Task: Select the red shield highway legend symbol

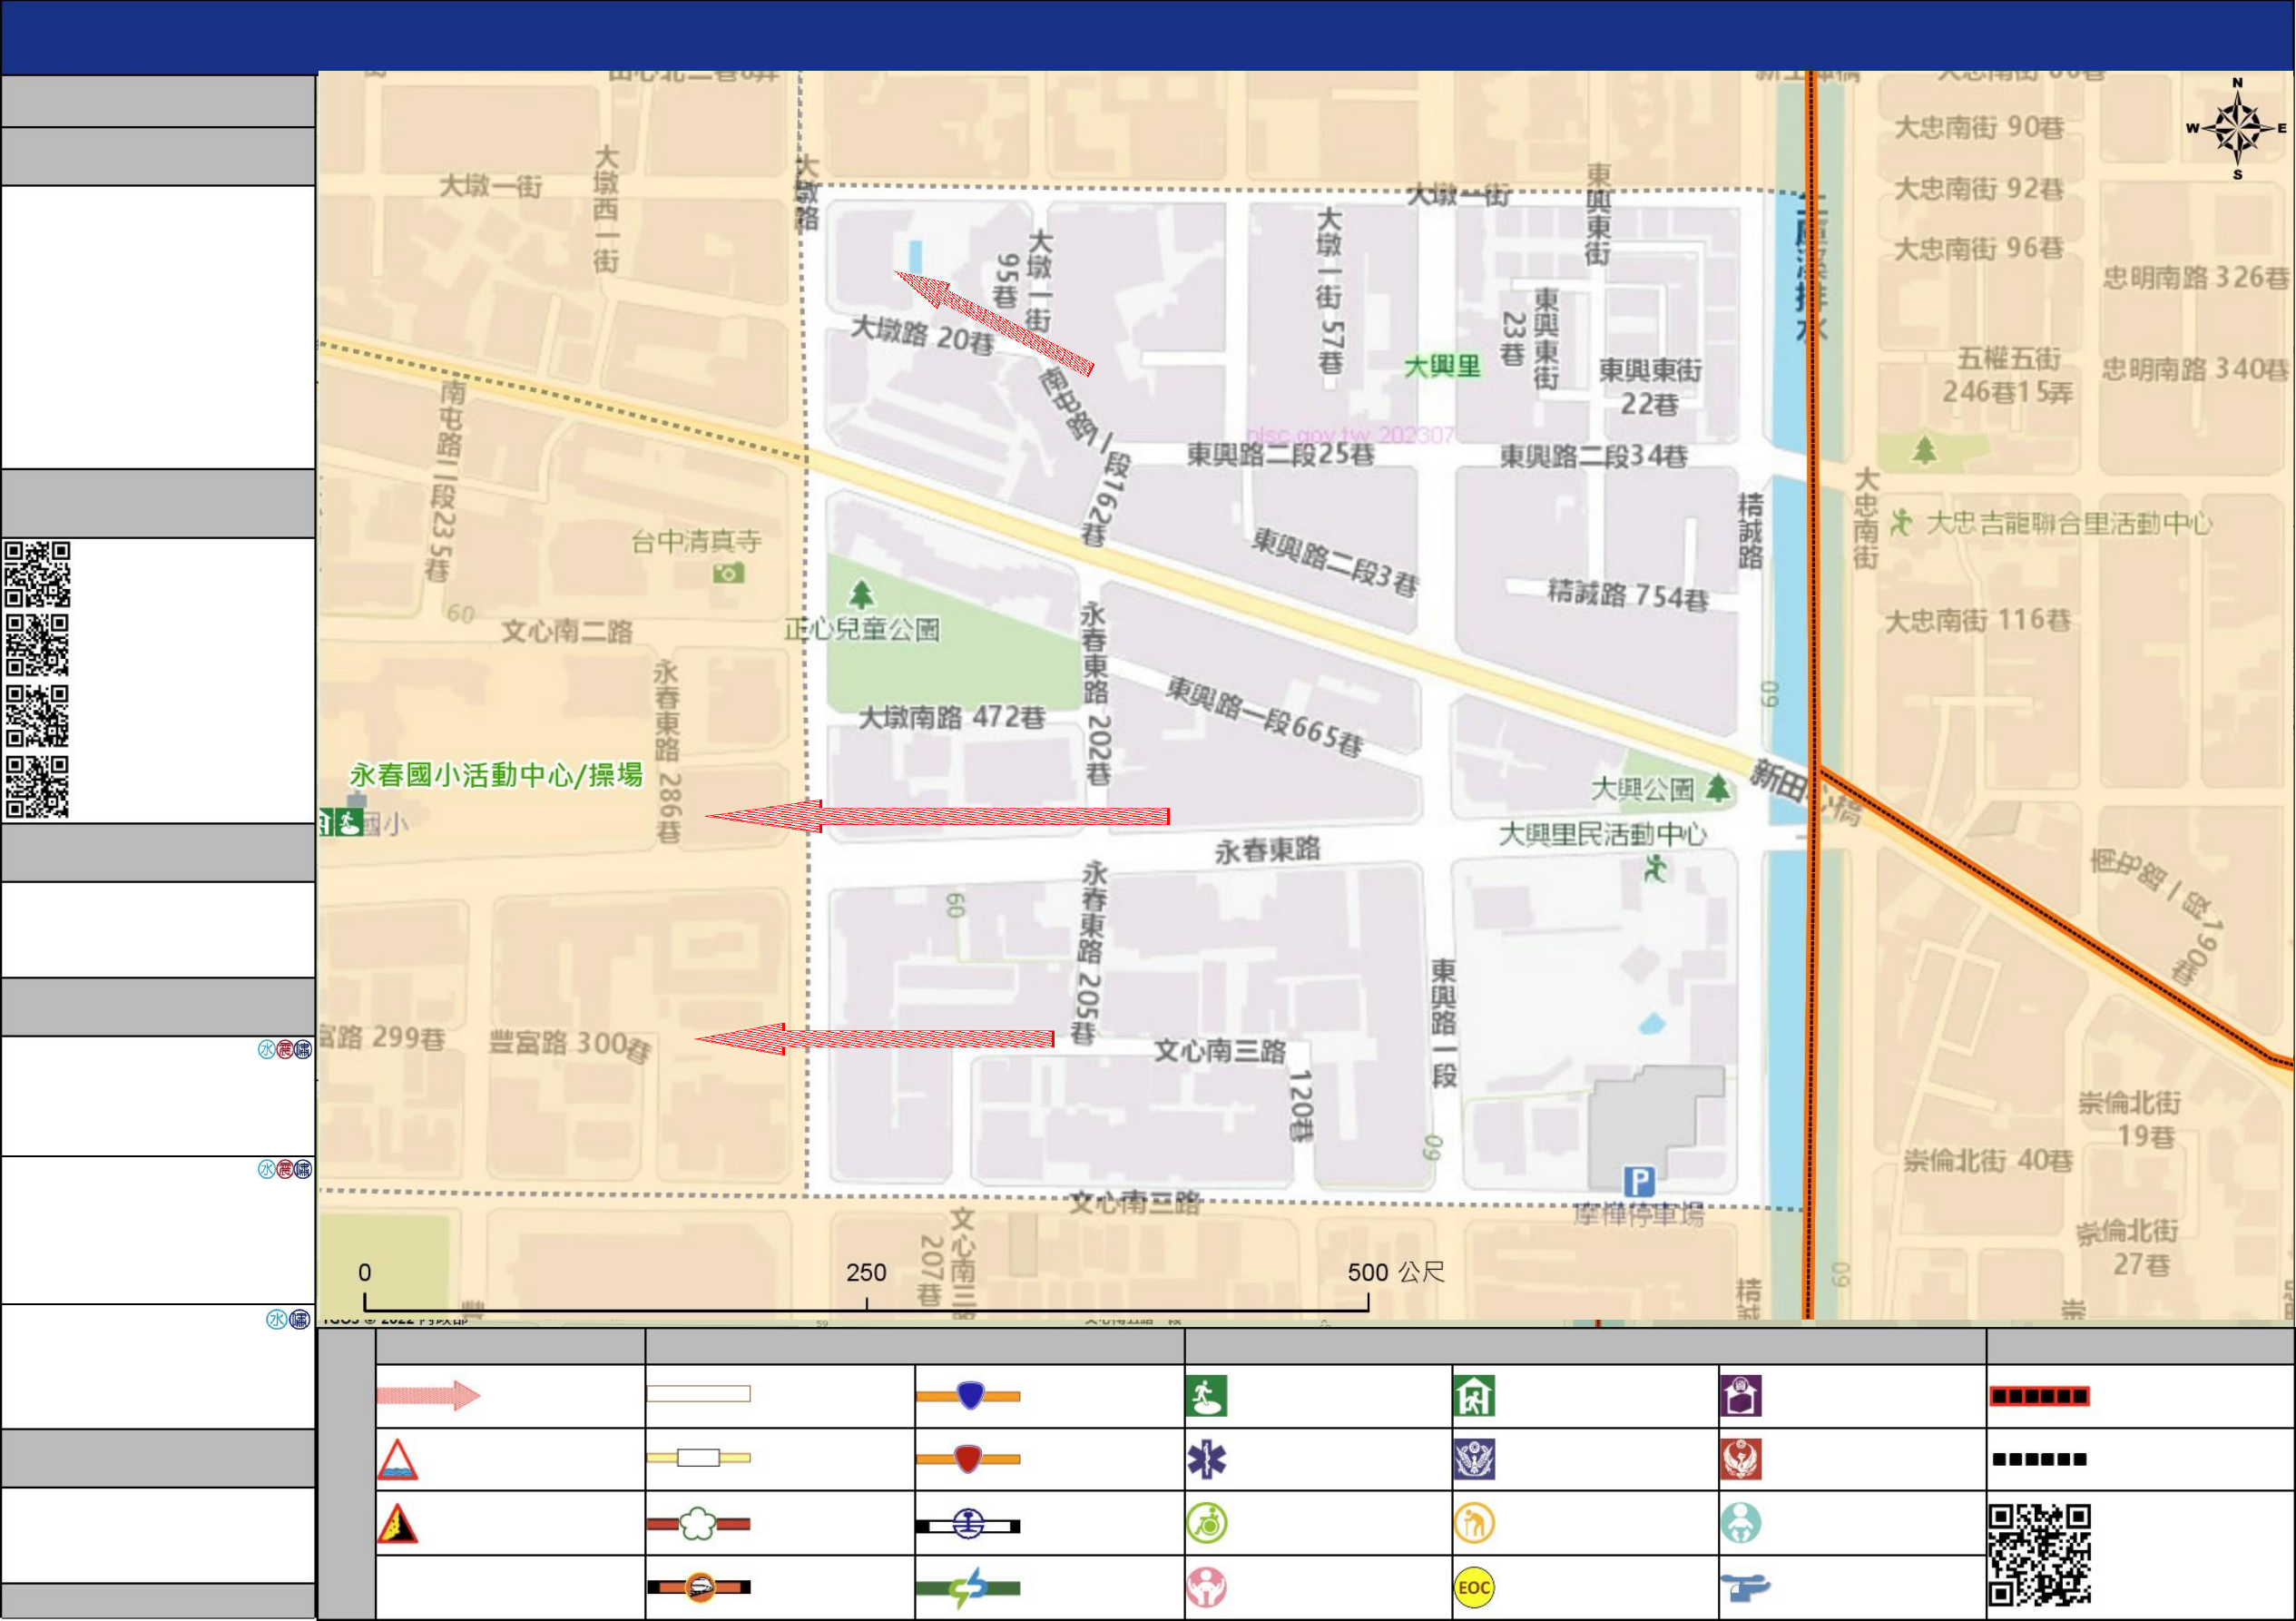Action: [968, 1459]
